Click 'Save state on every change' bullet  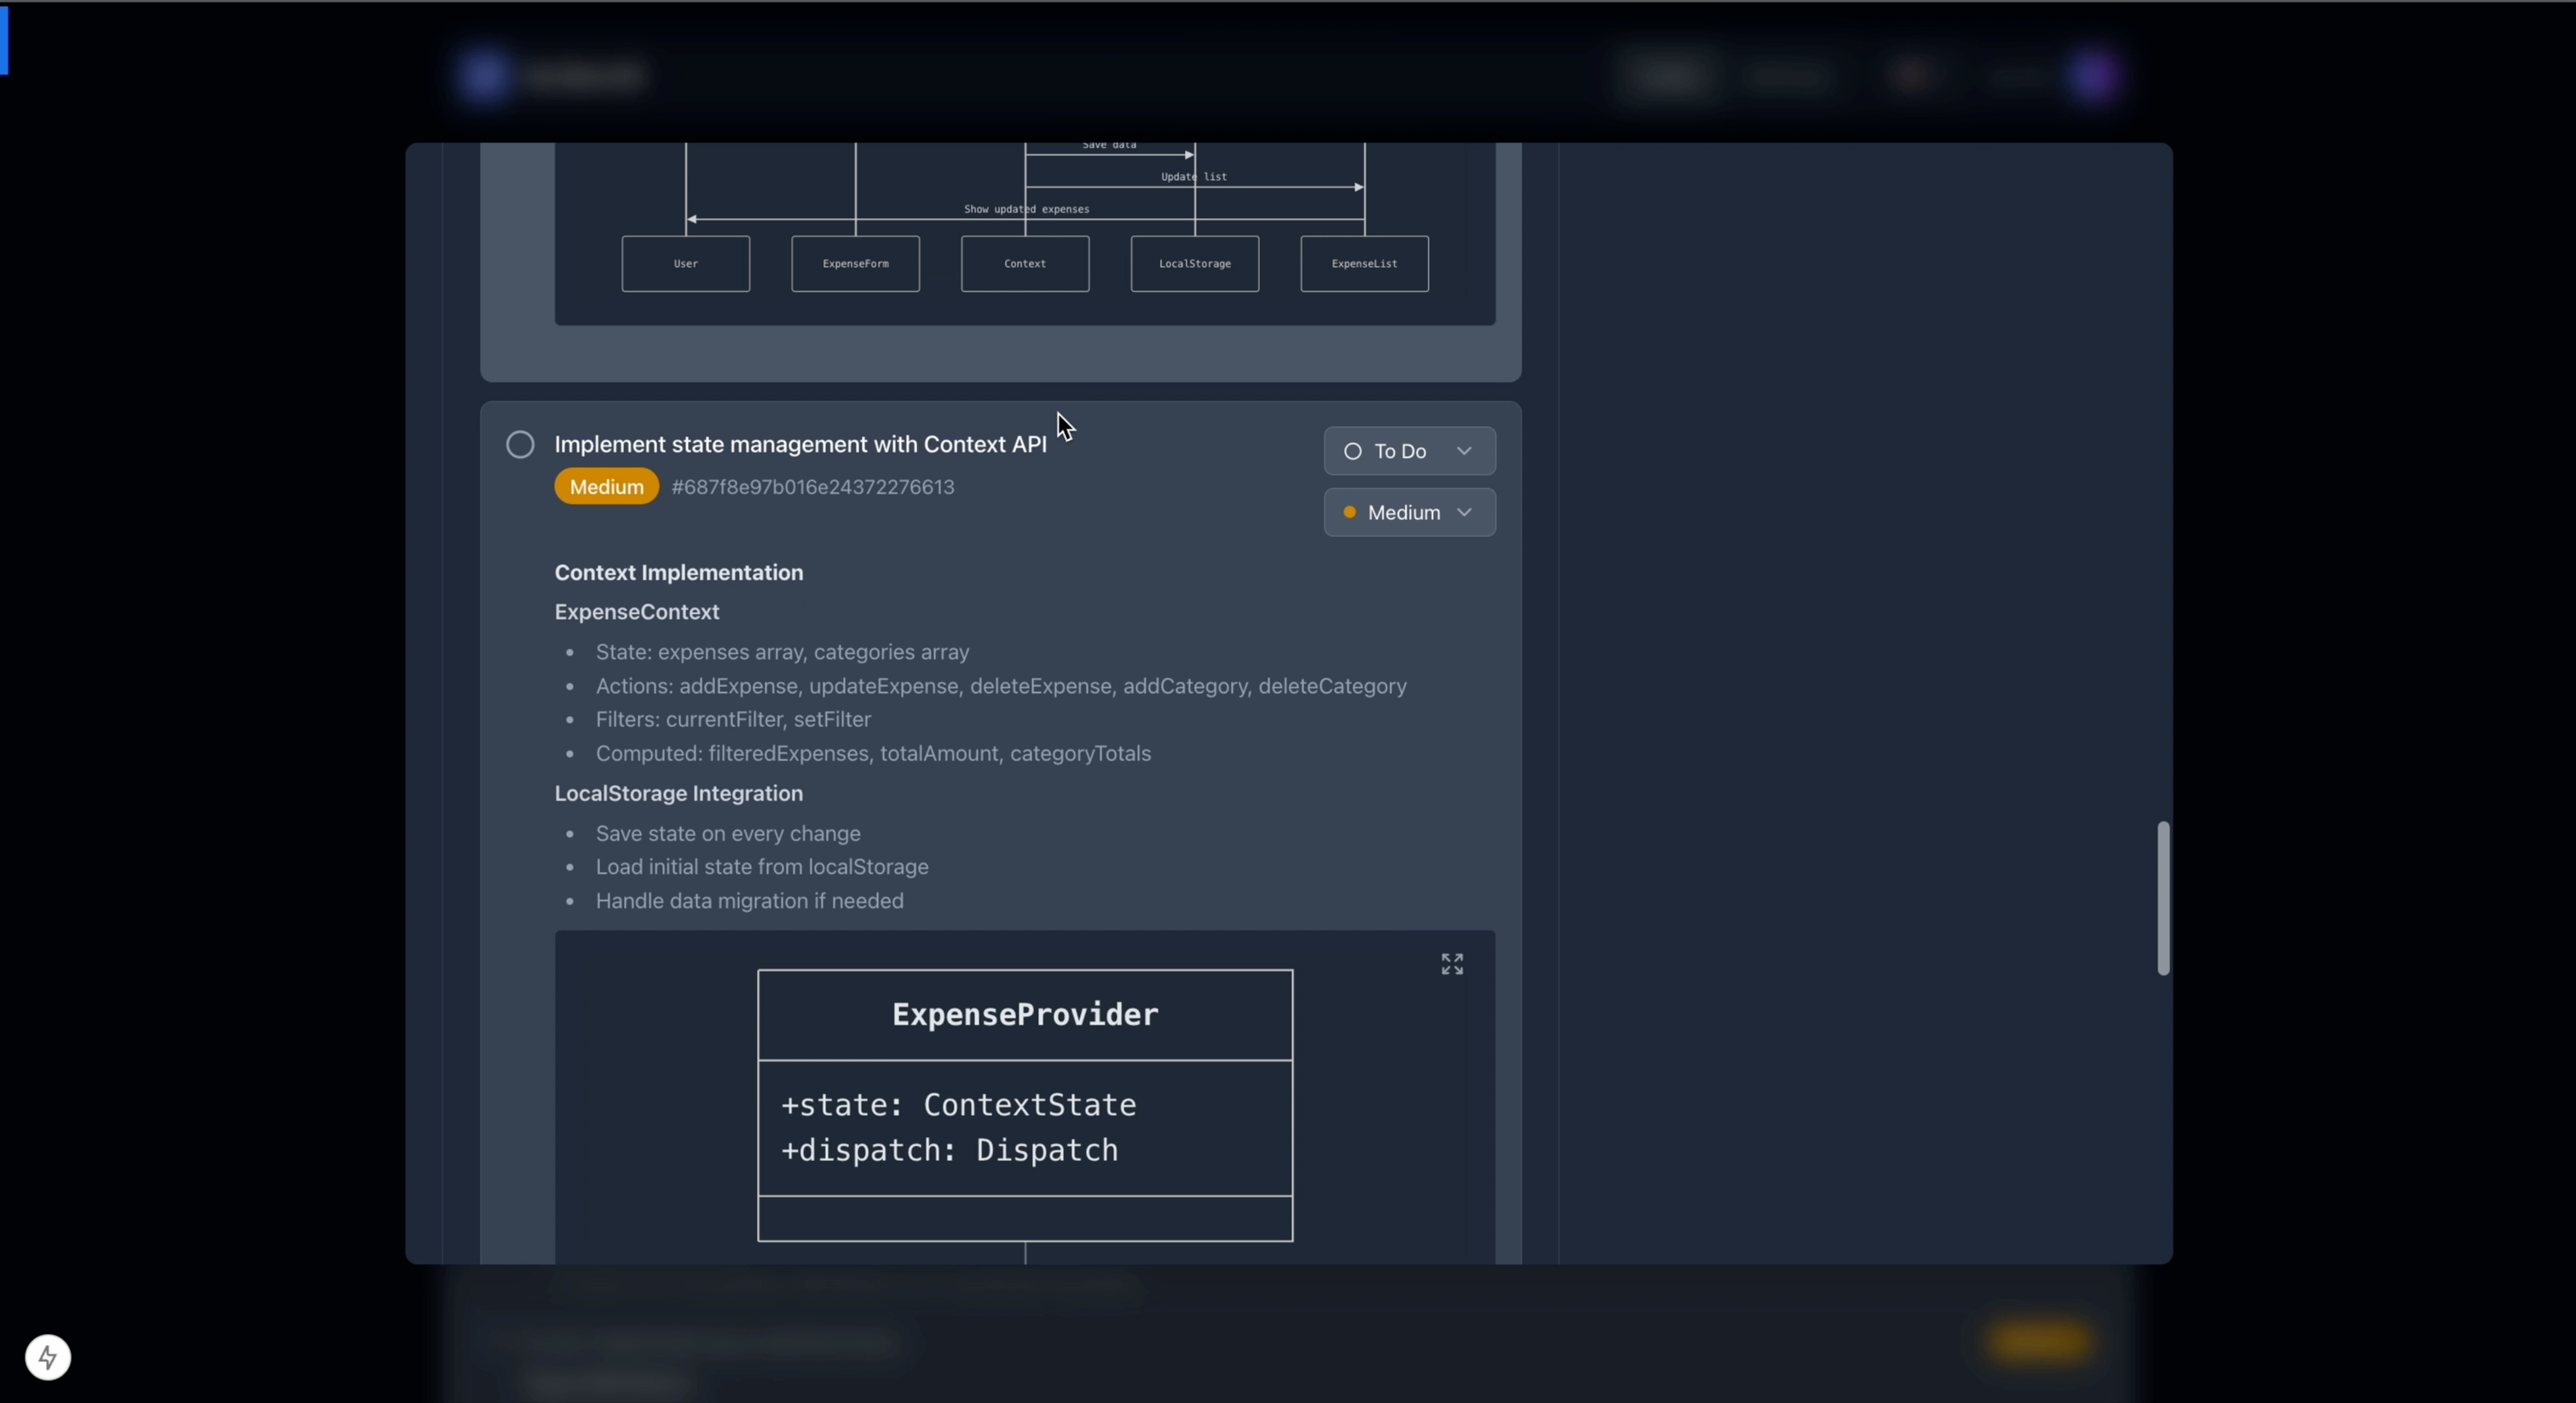(x=728, y=833)
